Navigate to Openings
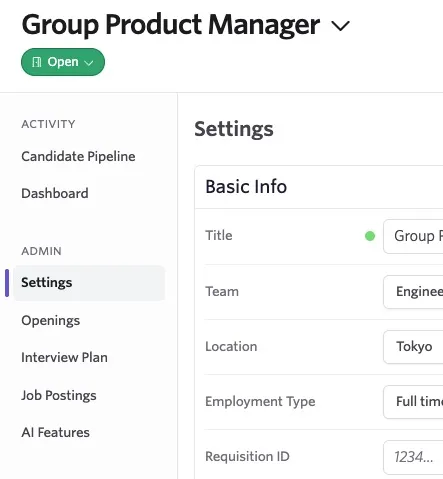The width and height of the screenshot is (443, 479). [x=51, y=321]
